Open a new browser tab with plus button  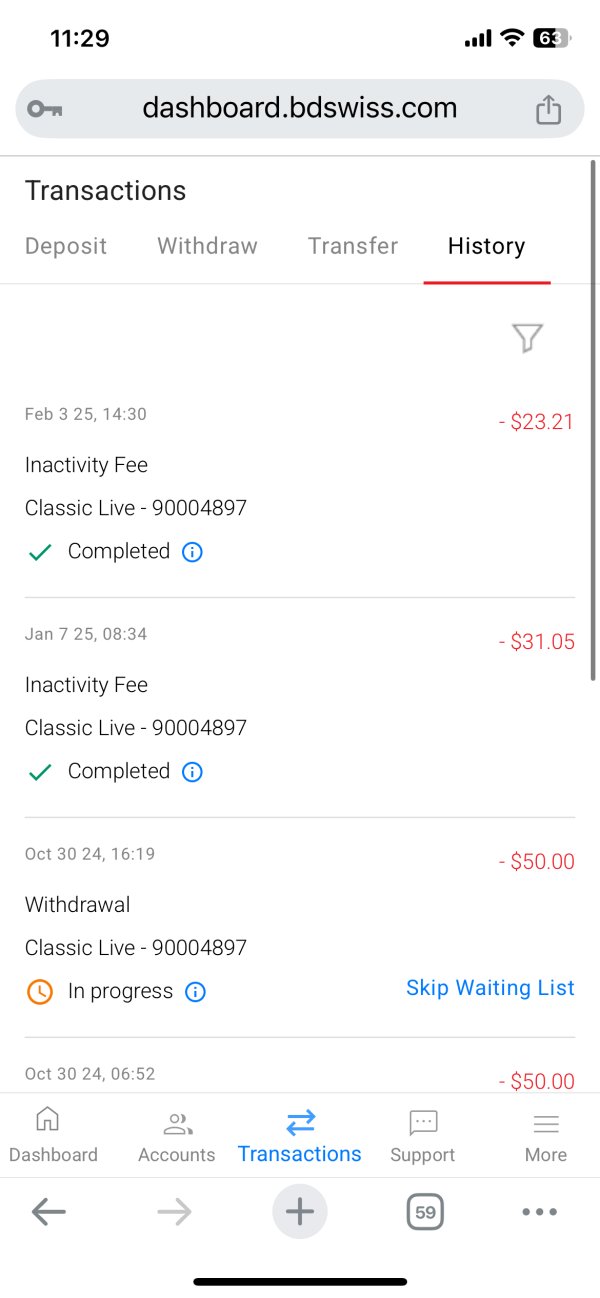coord(300,1212)
